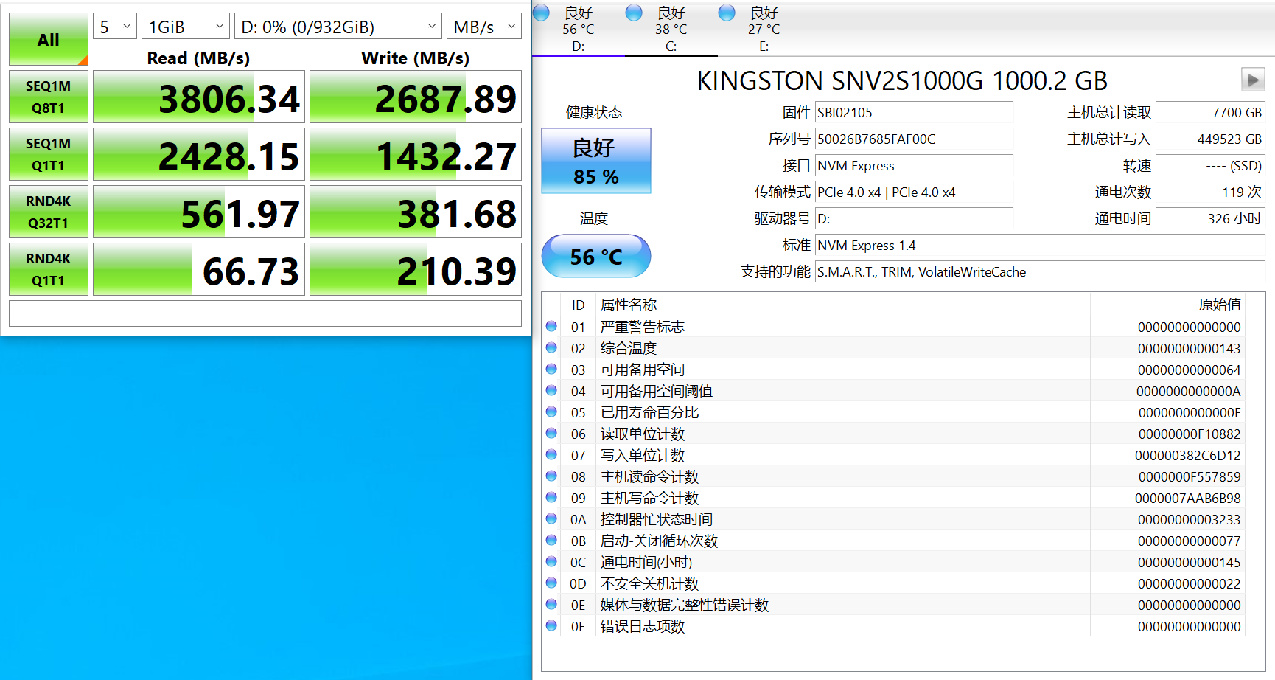Click the KINGSTON SNV2S1000G 1000.2 GB title
This screenshot has width=1275, height=680.
[902, 80]
